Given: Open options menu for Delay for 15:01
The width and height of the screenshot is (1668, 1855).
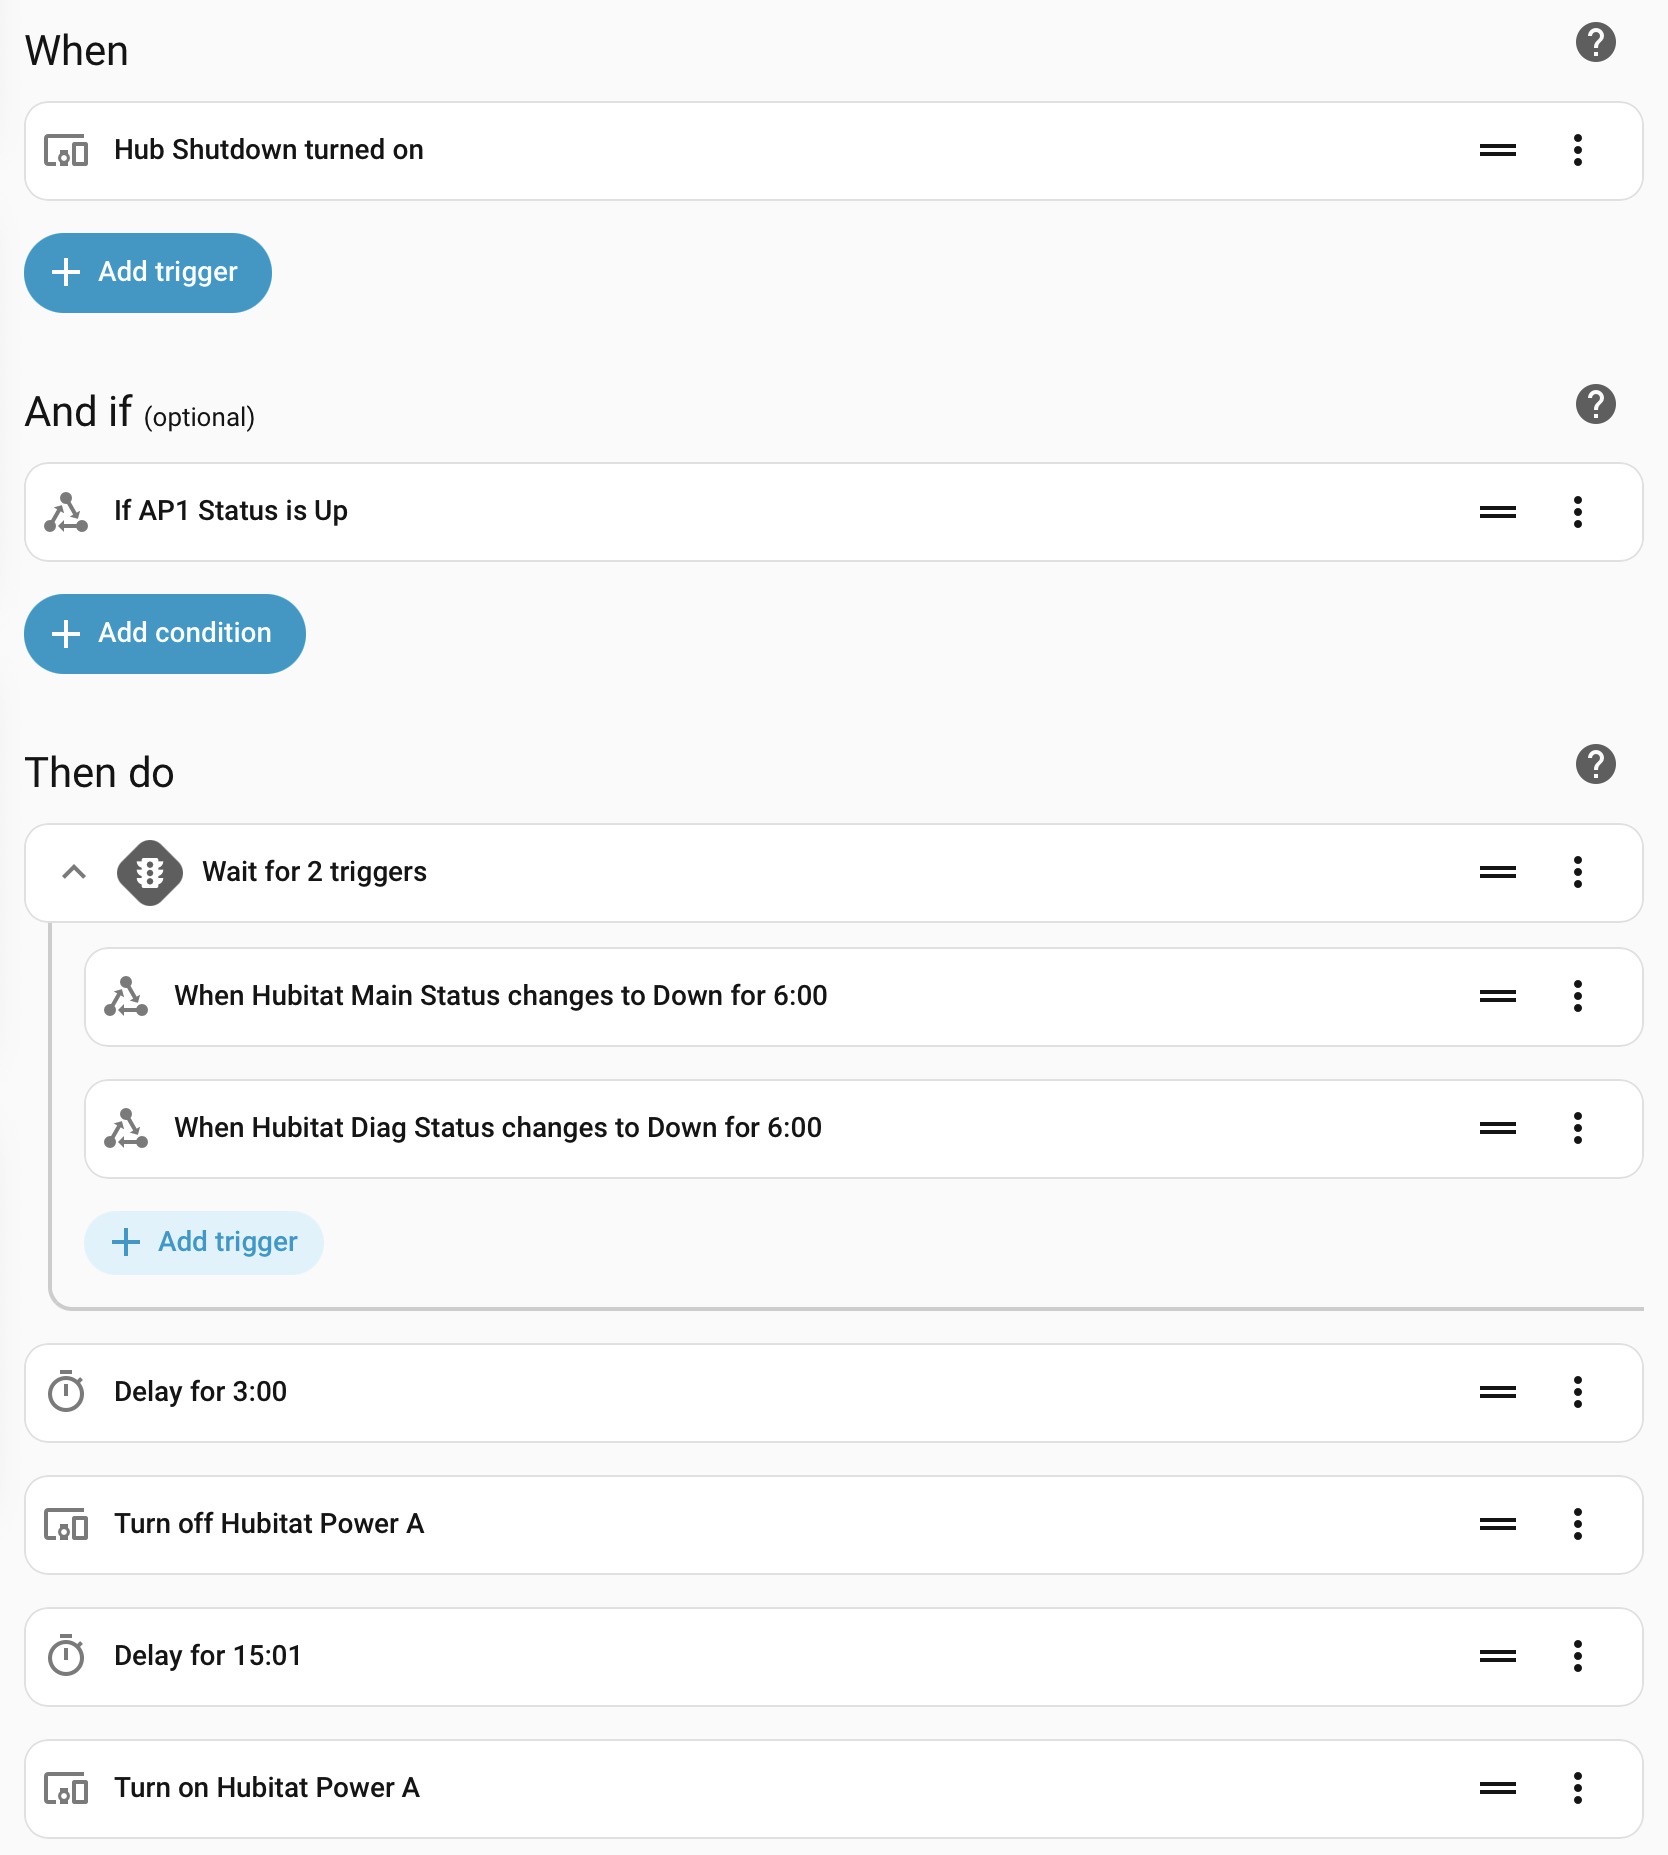Looking at the screenshot, I should [x=1577, y=1656].
